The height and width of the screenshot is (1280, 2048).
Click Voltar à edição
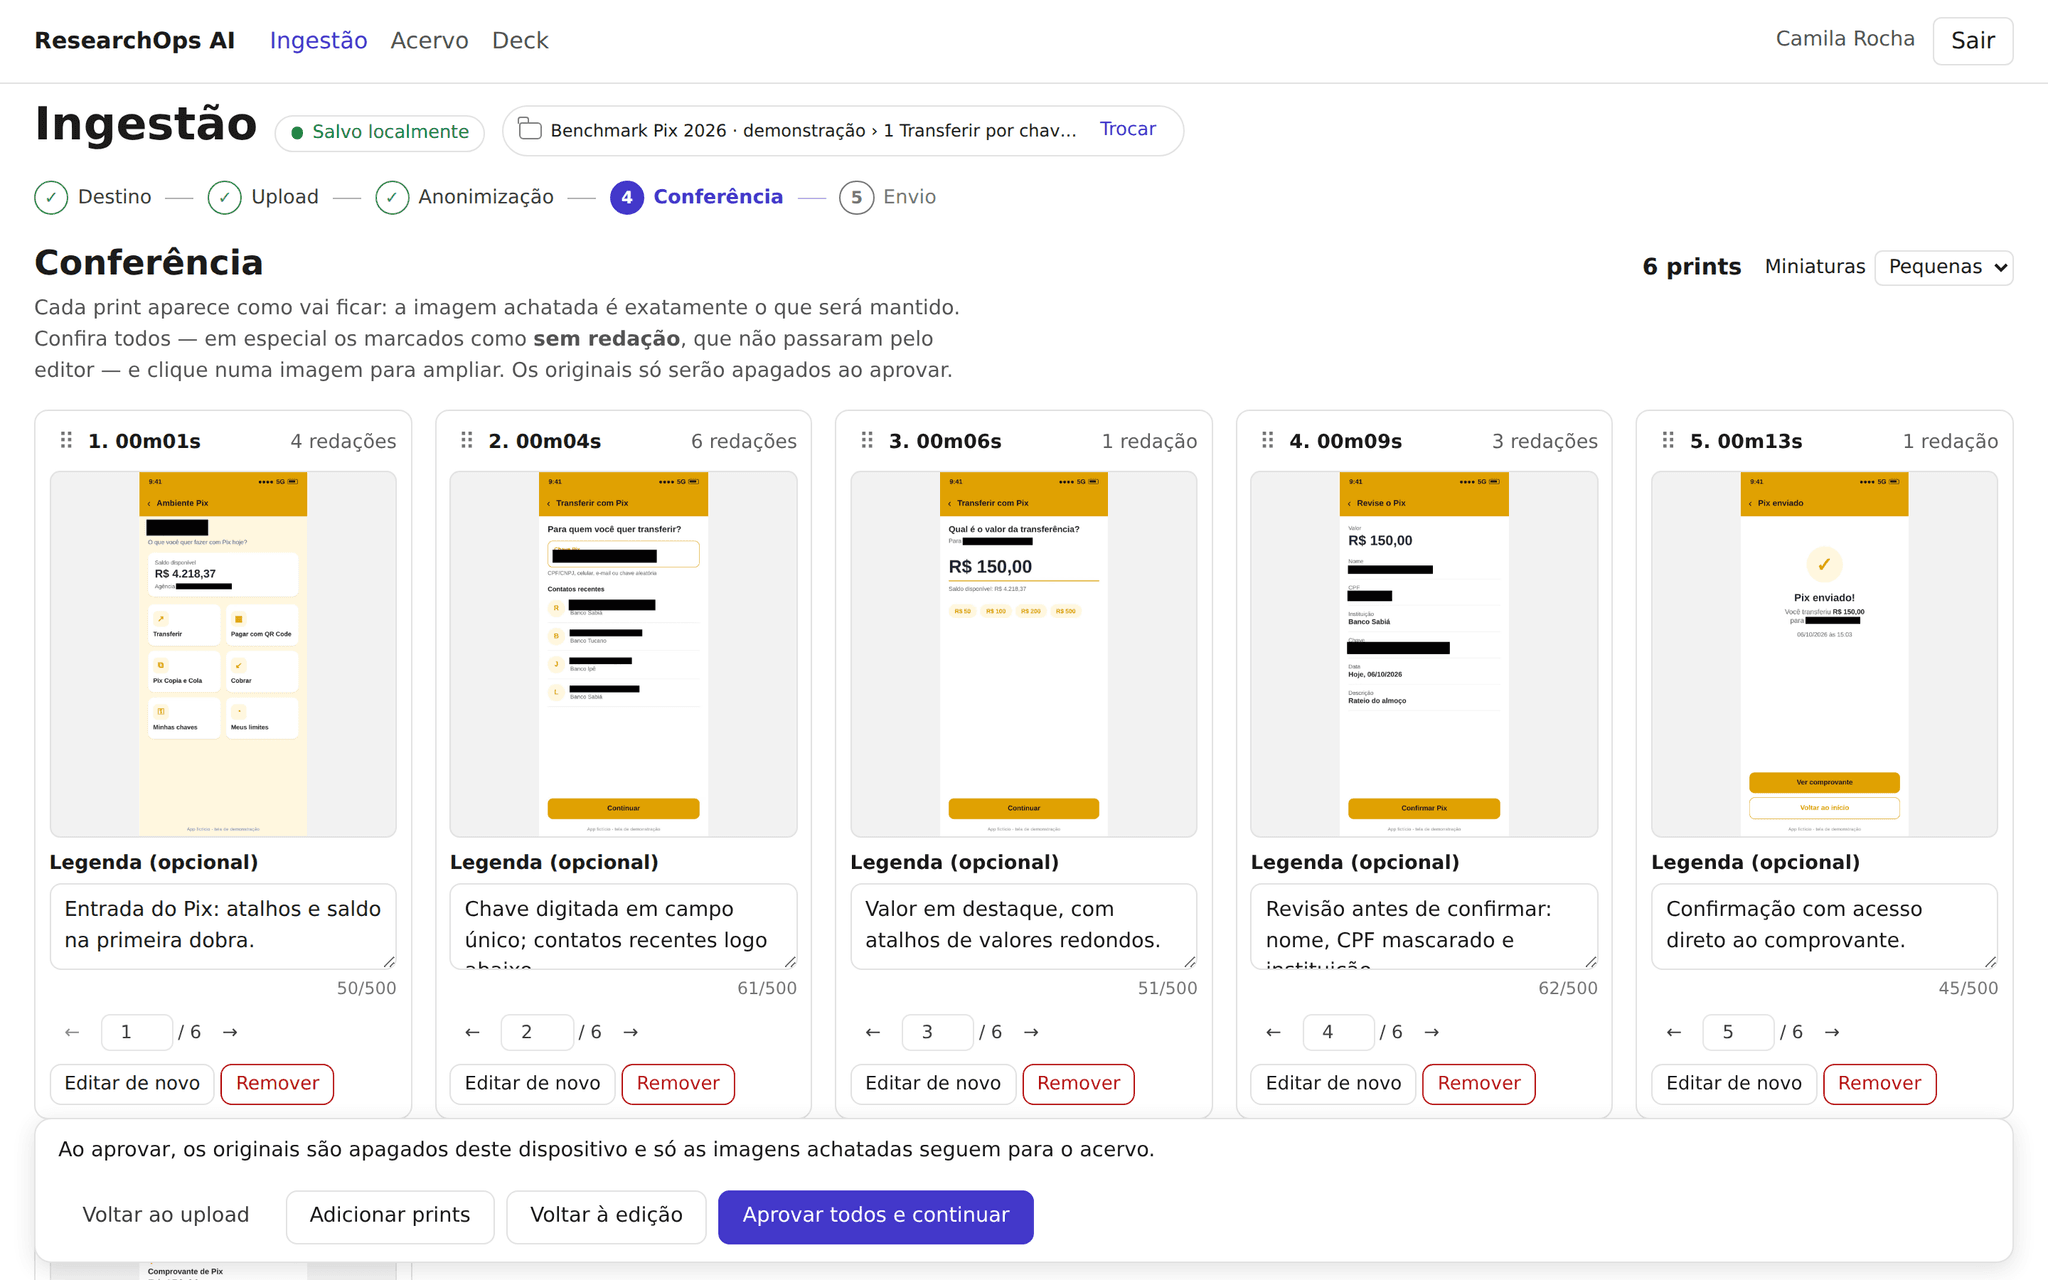(606, 1216)
